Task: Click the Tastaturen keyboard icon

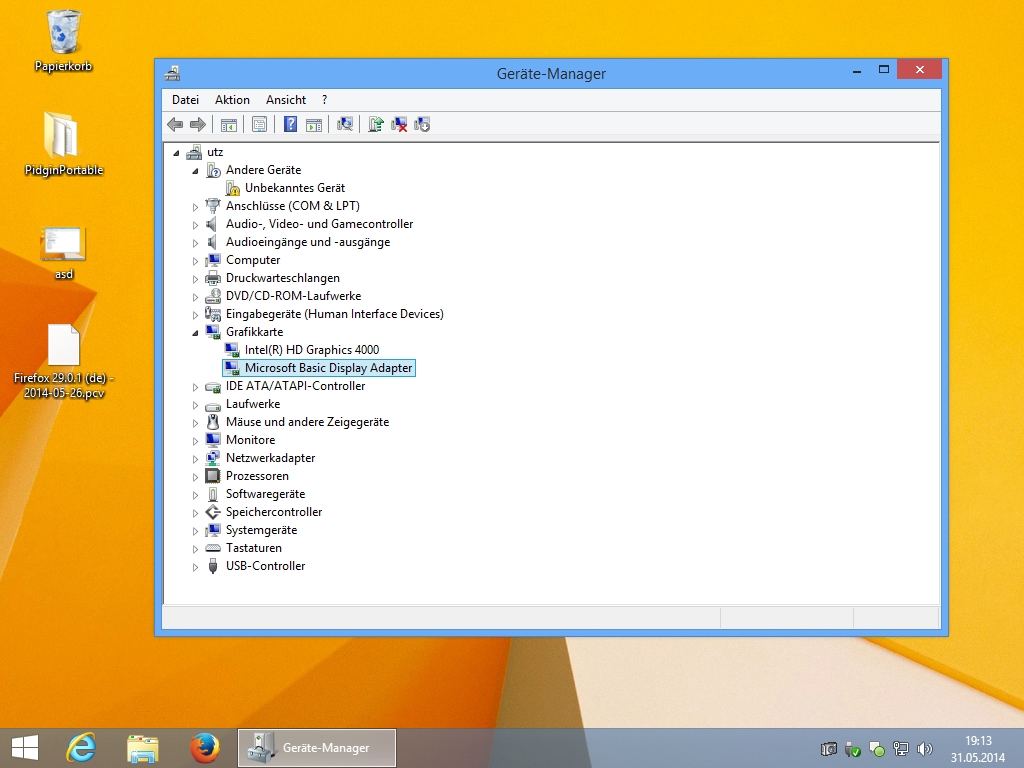Action: (x=213, y=548)
